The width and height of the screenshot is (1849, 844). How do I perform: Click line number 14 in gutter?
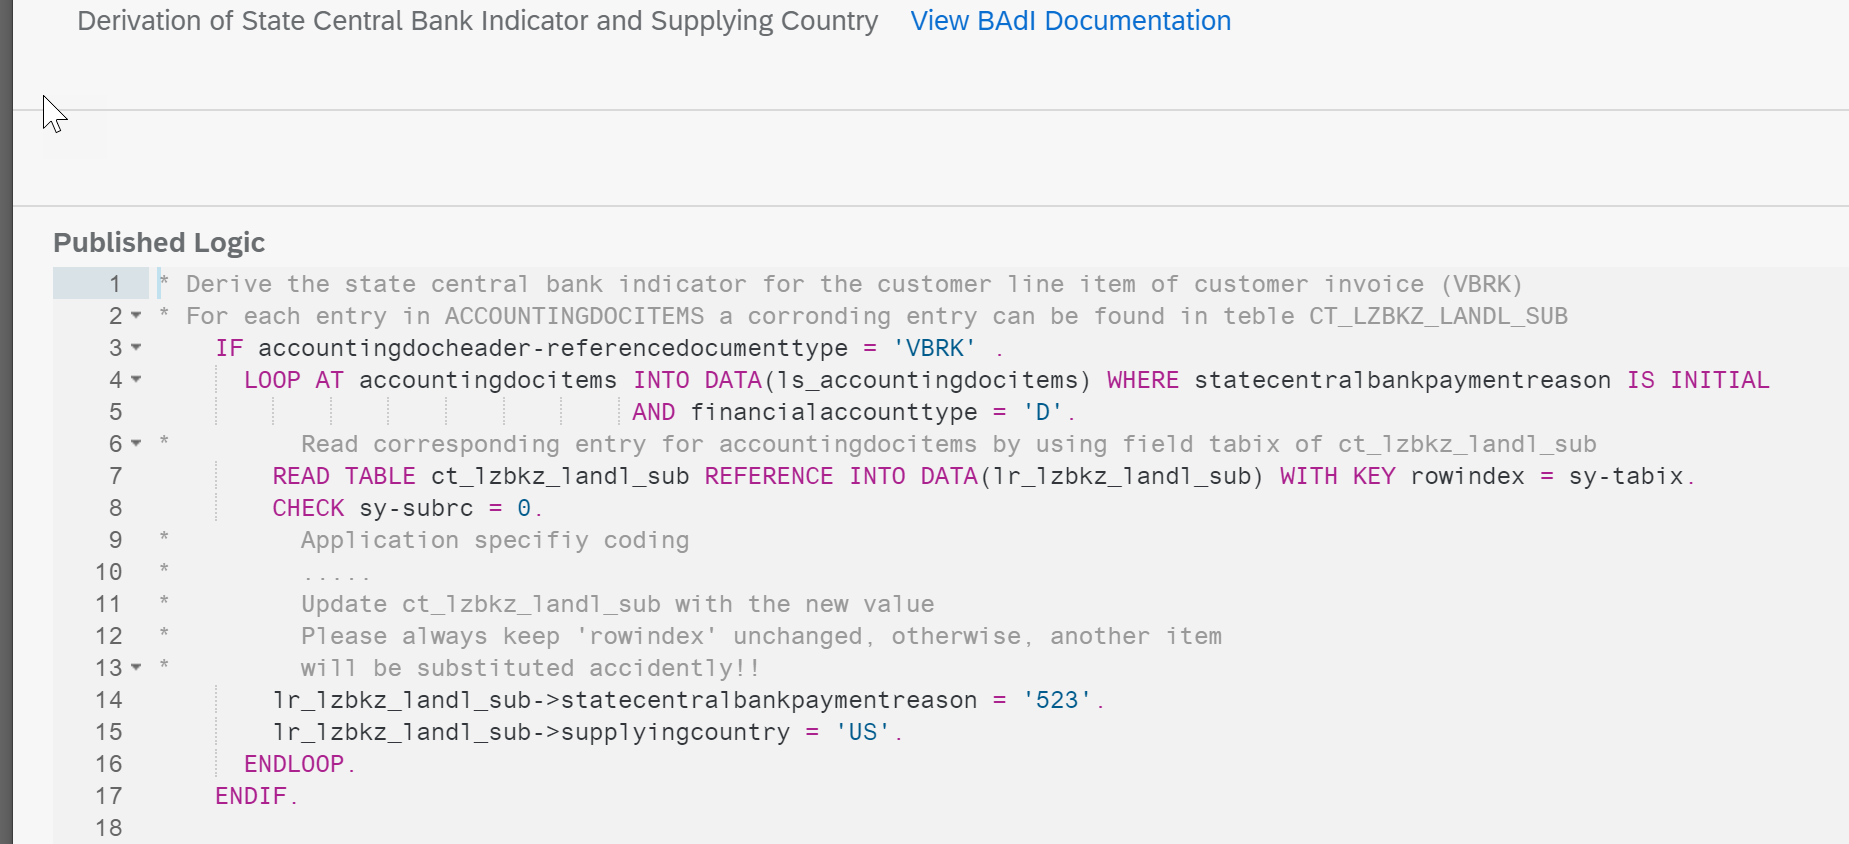click(109, 700)
